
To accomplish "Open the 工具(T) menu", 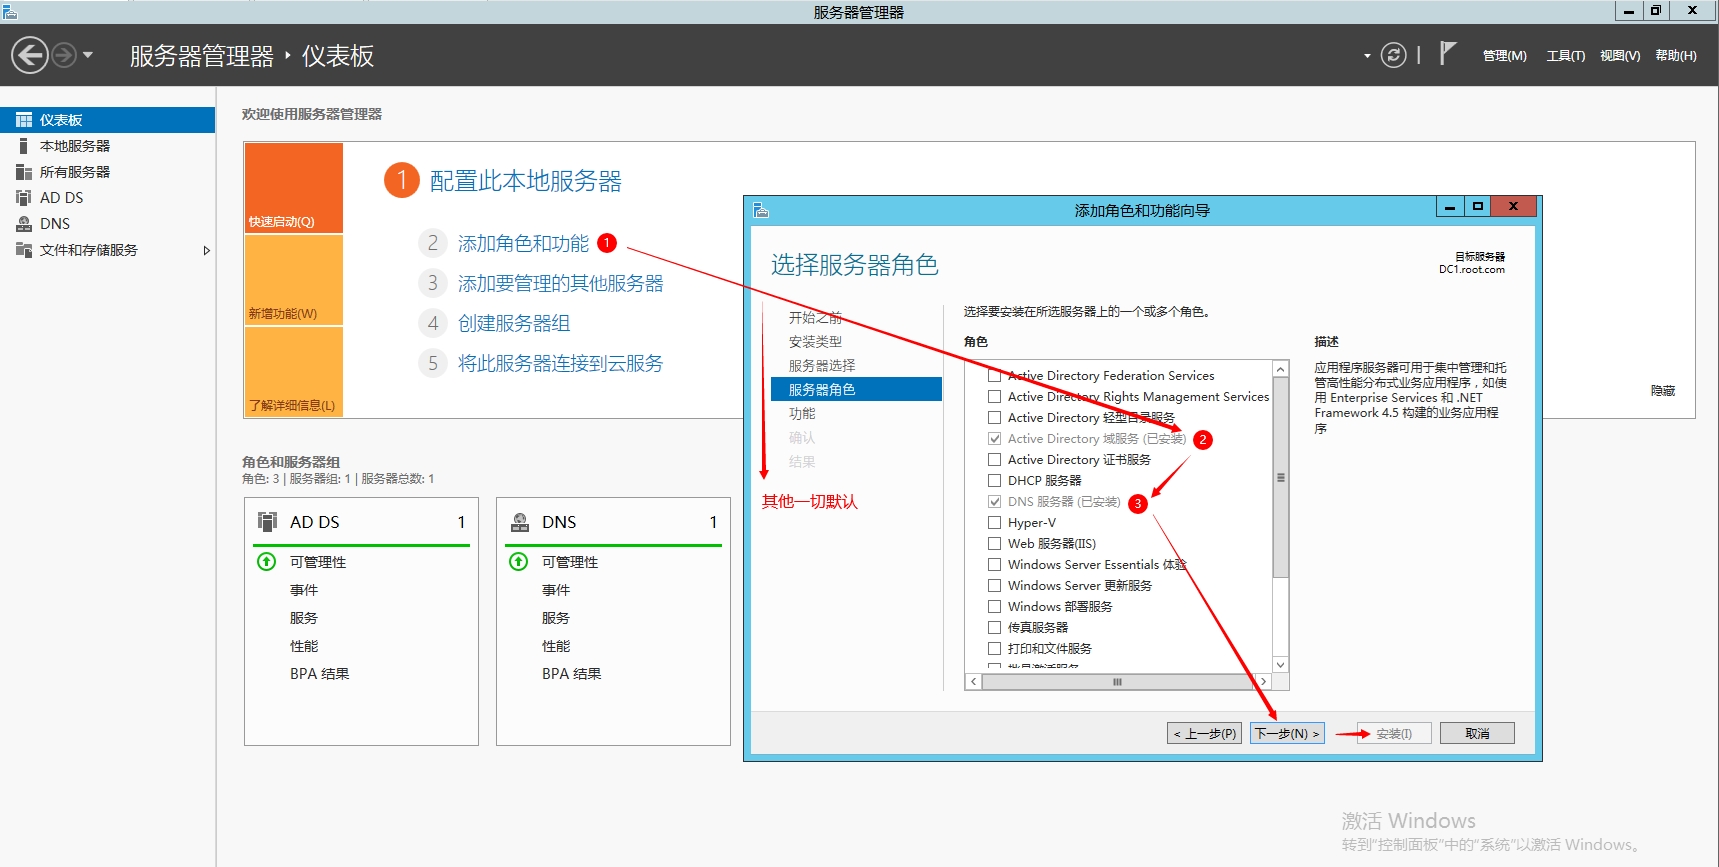I will coord(1565,56).
